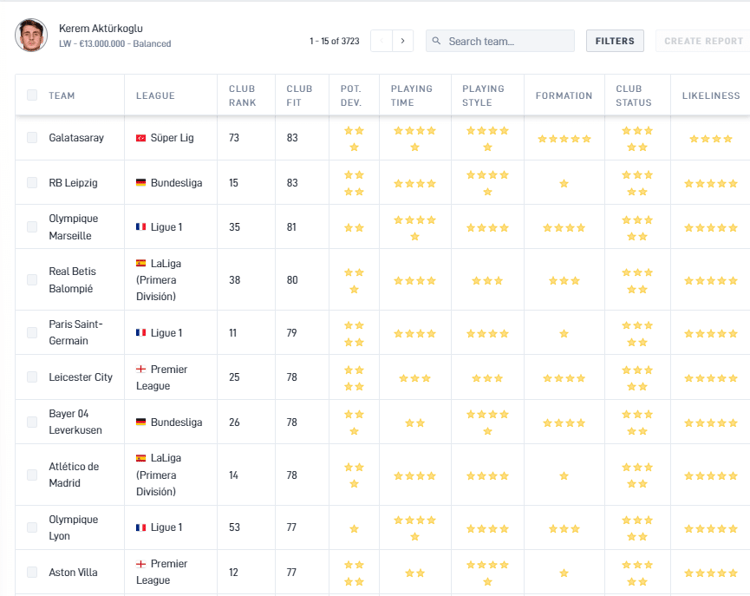750x596 pixels.
Task: Click Spanish flag in Real Betis row
Action: tap(141, 263)
